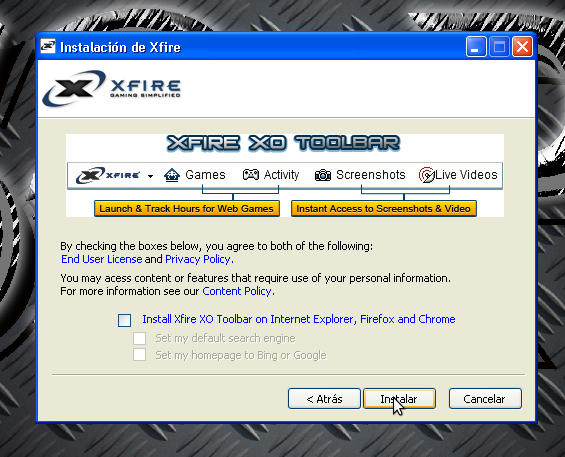565x457 pixels.
Task: Click the Xfire XO Toolbar banner title
Action: [284, 143]
